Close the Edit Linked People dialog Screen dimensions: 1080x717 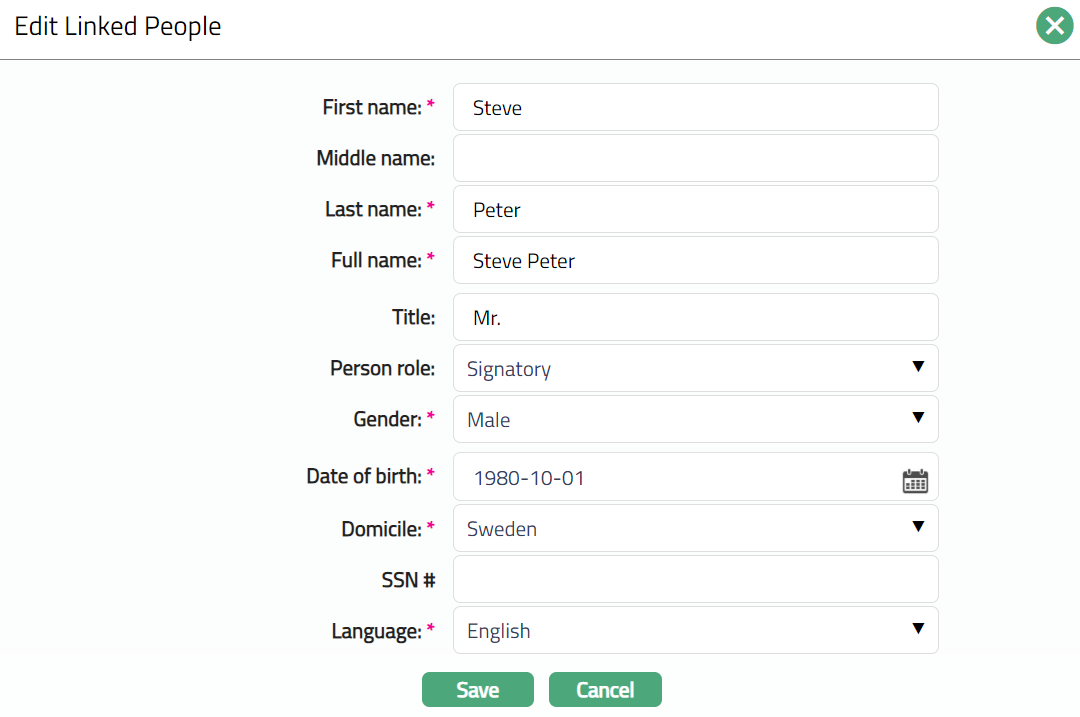coord(1054,26)
